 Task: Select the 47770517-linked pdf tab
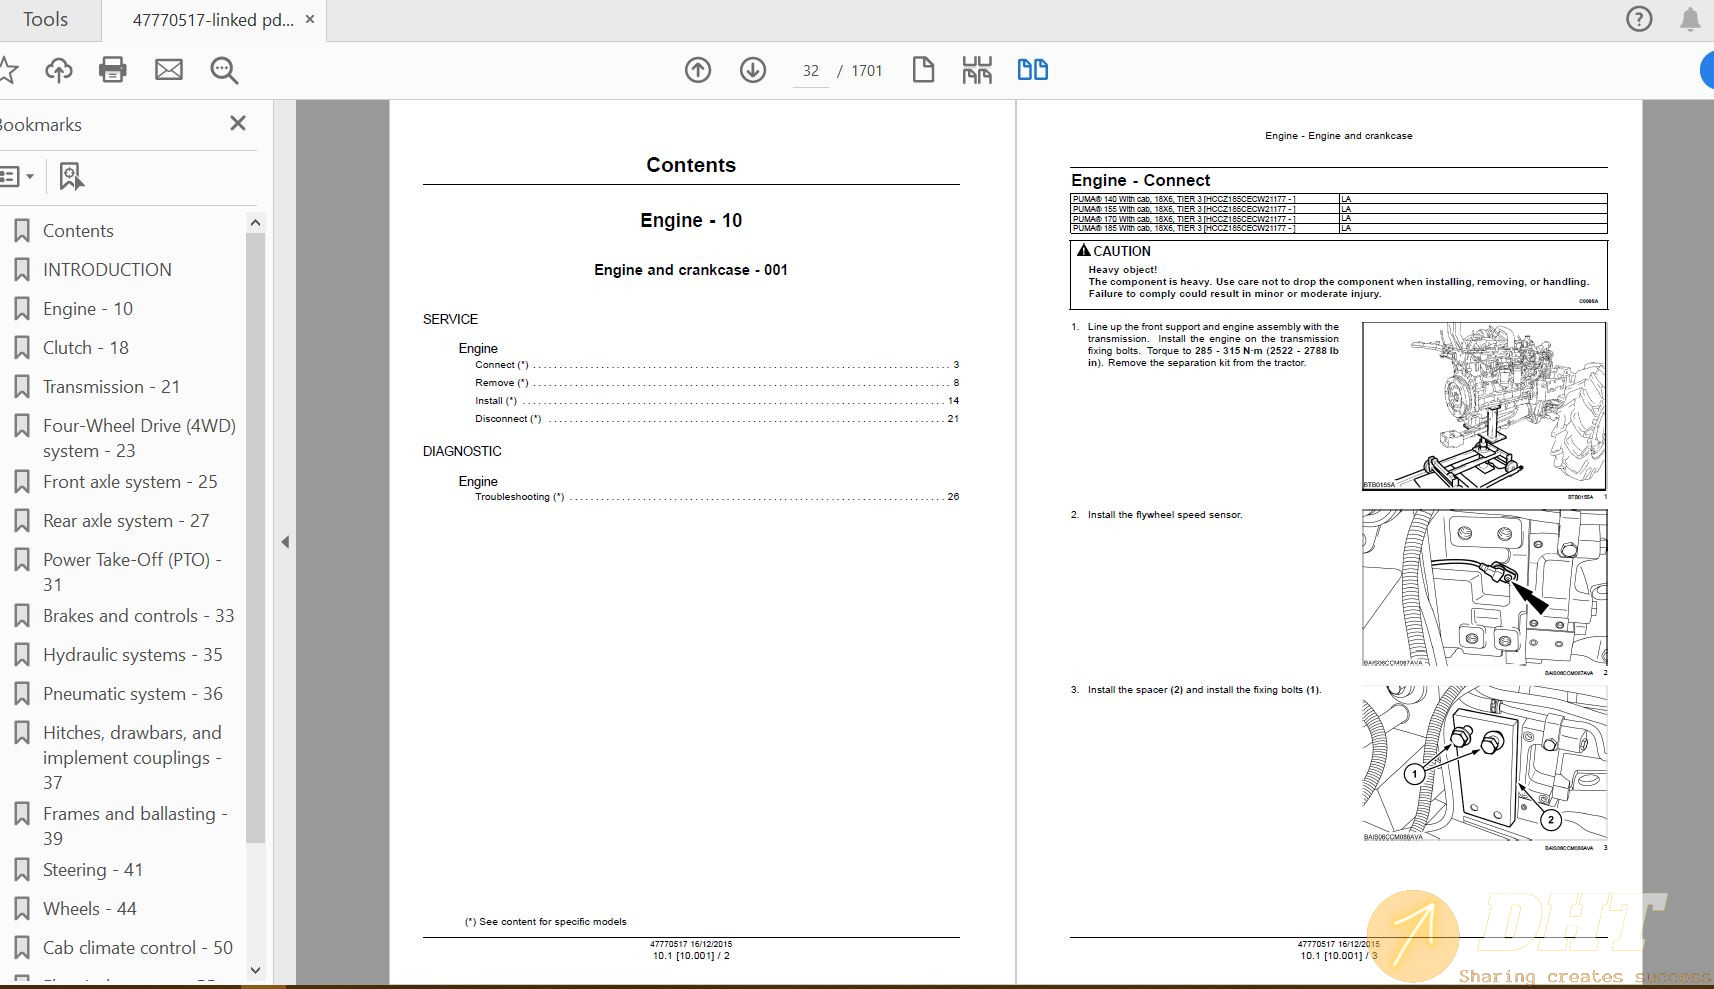[212, 20]
